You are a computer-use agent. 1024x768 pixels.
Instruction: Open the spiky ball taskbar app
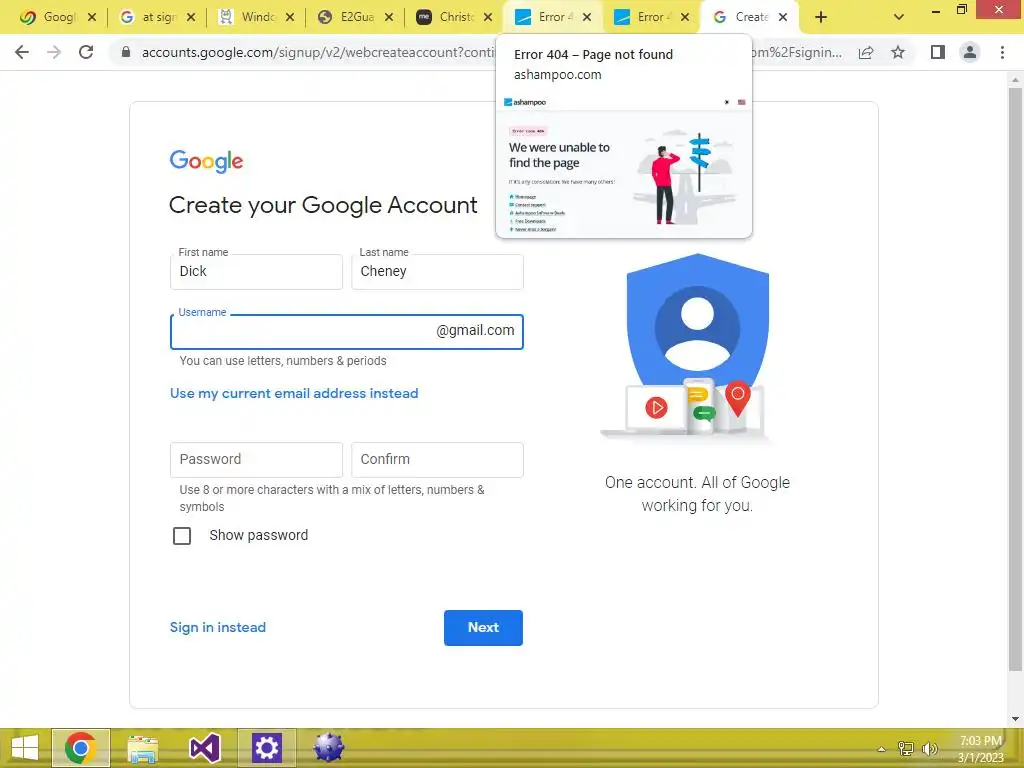[328, 748]
